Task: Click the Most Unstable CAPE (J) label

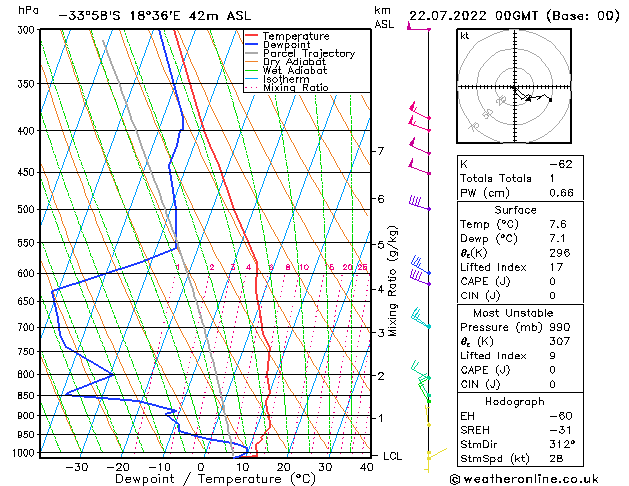Action: 485,370
